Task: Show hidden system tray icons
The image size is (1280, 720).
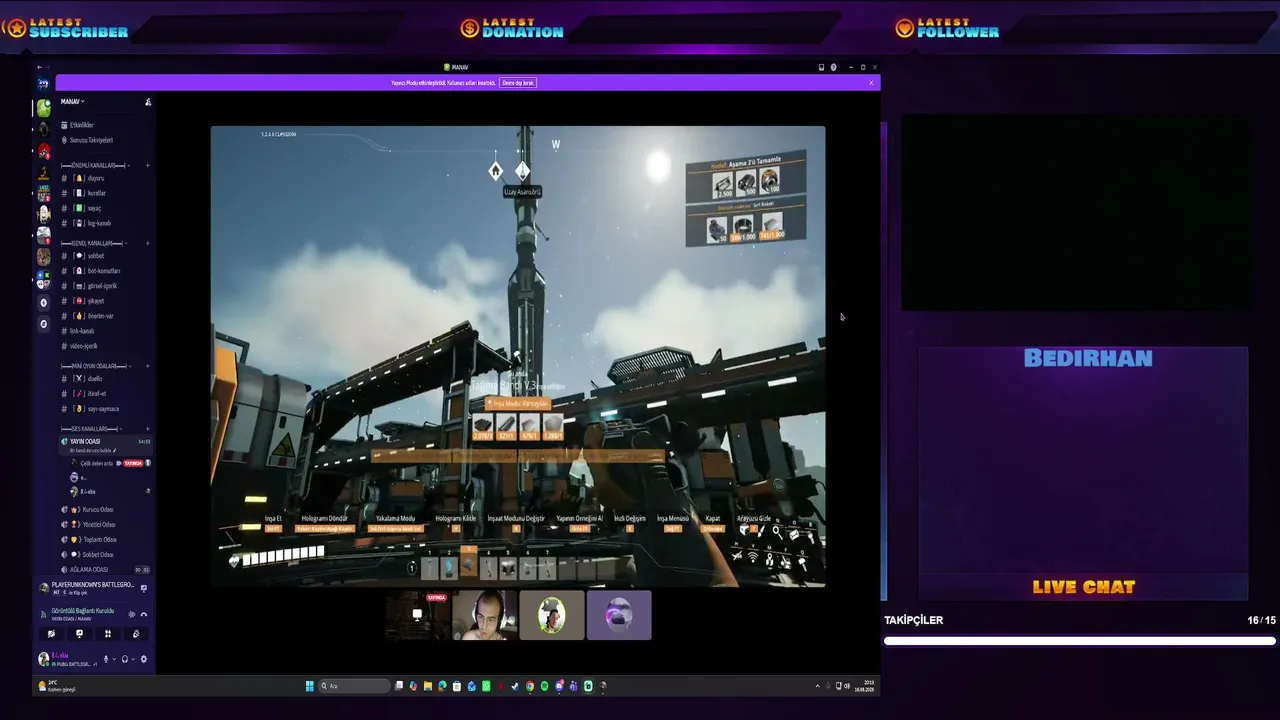Action: 817,686
